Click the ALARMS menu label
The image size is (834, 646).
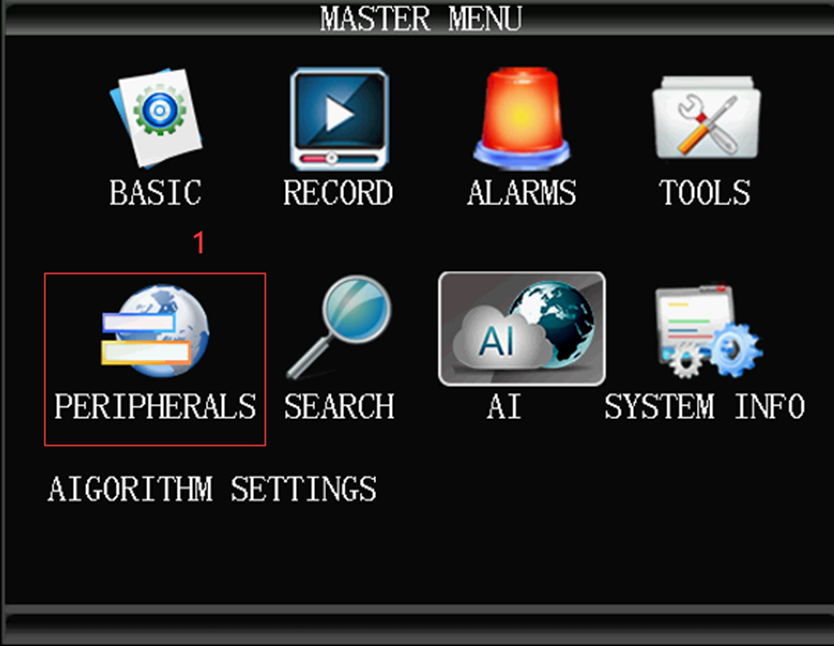[x=522, y=192]
